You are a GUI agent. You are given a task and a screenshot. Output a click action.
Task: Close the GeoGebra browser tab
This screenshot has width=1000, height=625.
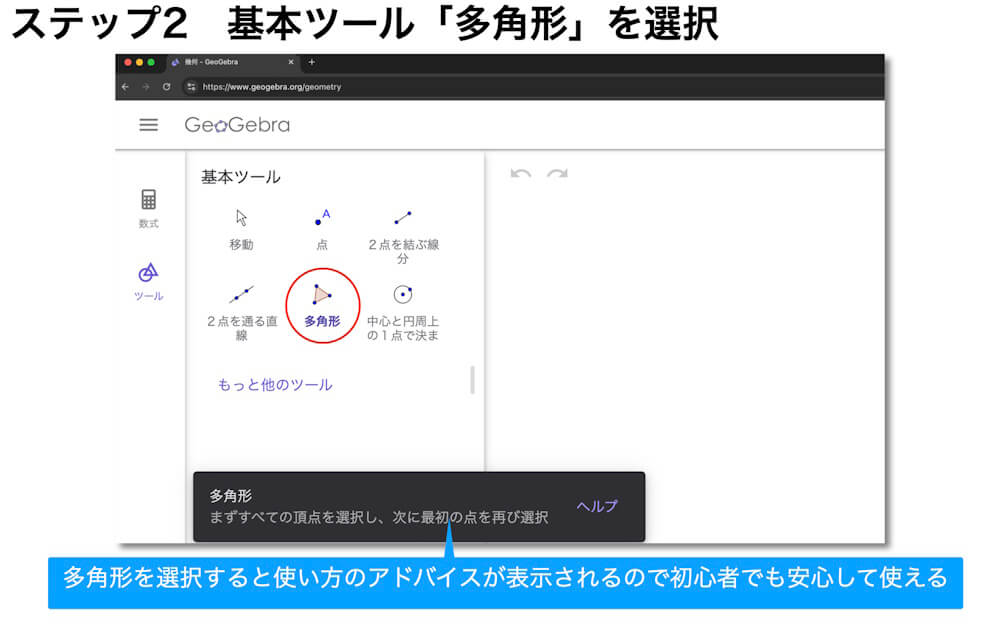point(291,62)
